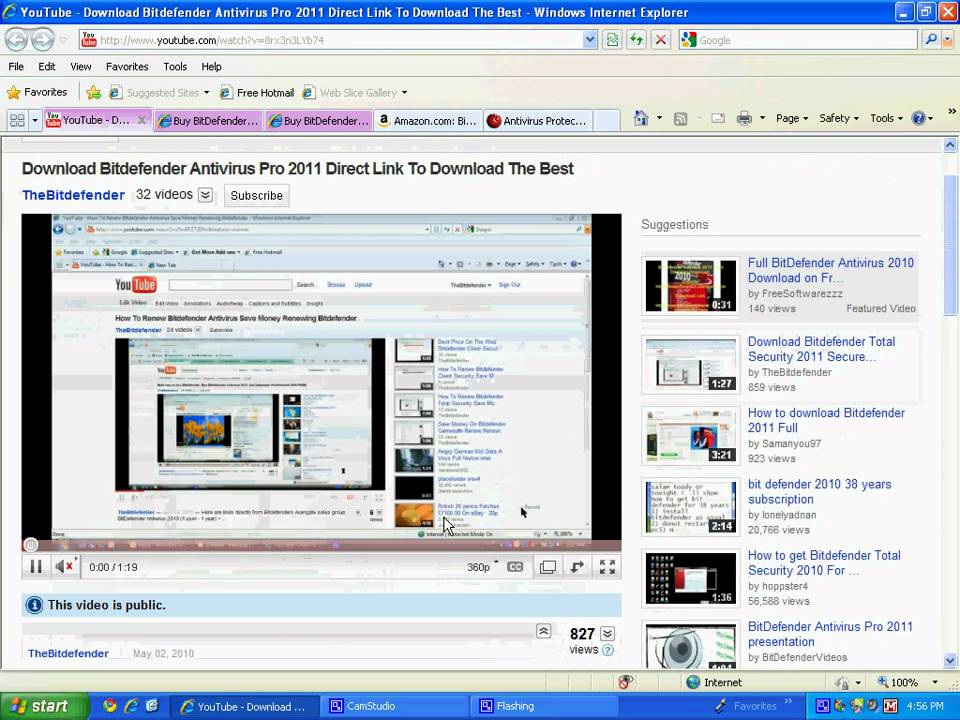Click the views help question icon
960x720 pixels.
pyautogui.click(x=608, y=650)
